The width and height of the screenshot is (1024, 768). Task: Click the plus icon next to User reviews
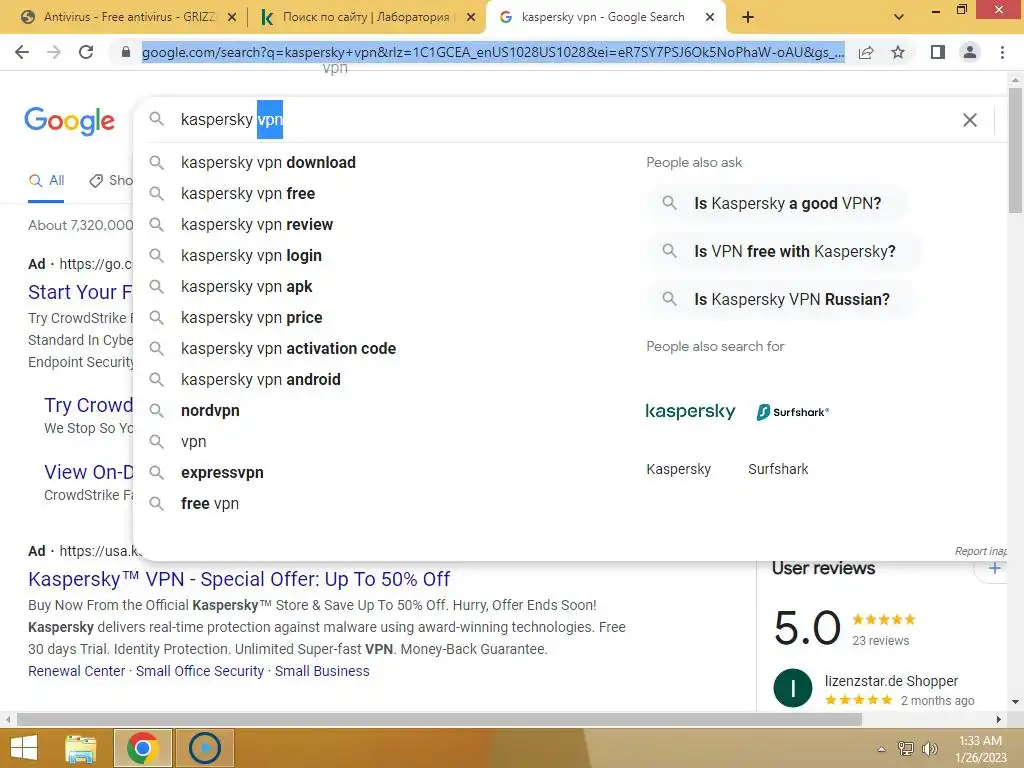click(x=995, y=568)
